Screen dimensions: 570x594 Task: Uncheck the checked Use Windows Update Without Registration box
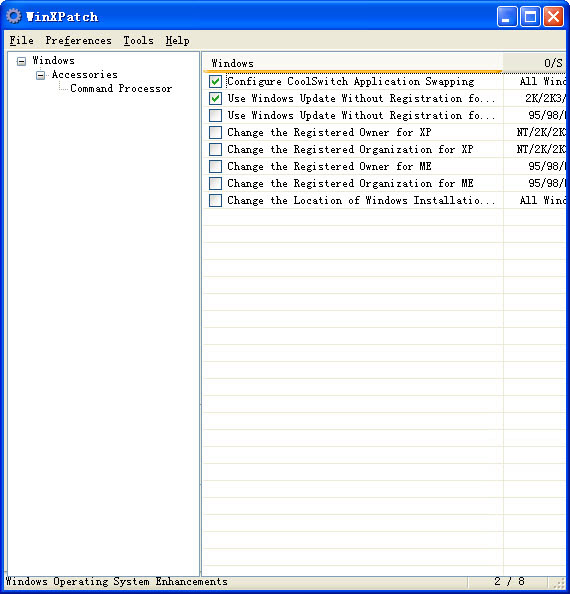point(216,98)
